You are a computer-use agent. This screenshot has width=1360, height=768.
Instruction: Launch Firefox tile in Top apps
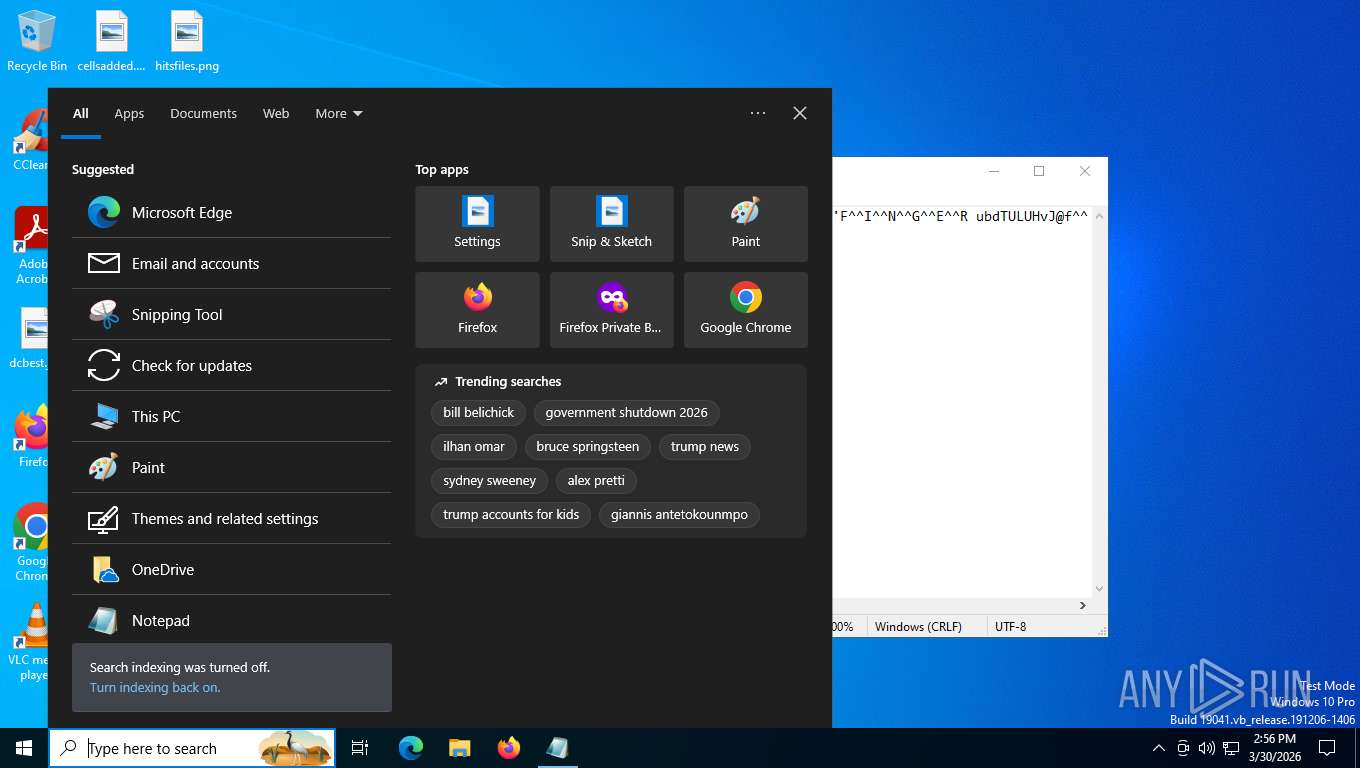click(x=477, y=310)
